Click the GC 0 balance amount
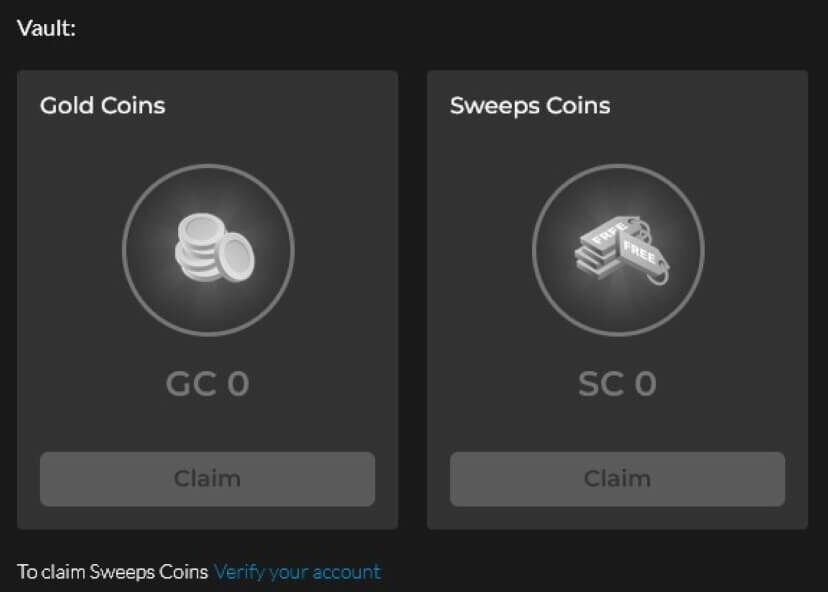Image resolution: width=828 pixels, height=592 pixels. [x=208, y=383]
